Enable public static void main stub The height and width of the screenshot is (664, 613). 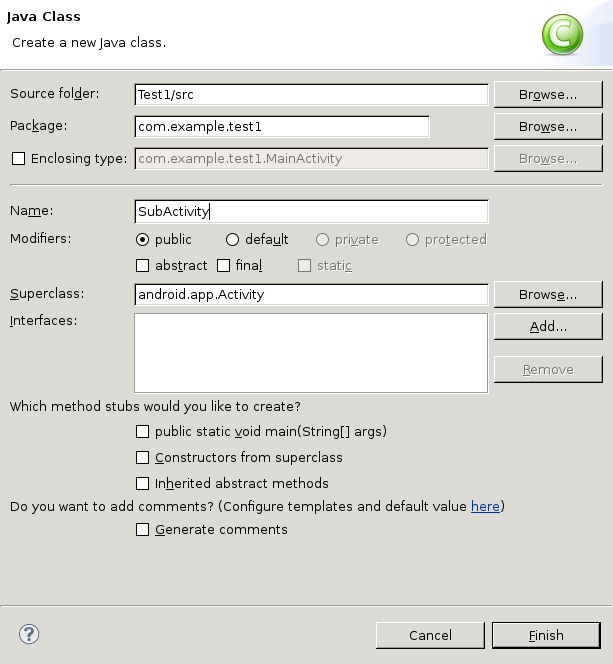(x=142, y=432)
